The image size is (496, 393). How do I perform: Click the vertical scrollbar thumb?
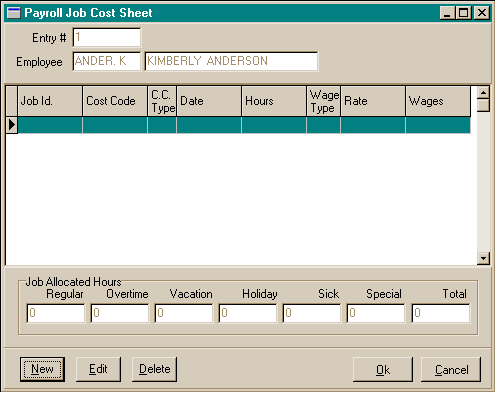[x=483, y=105]
